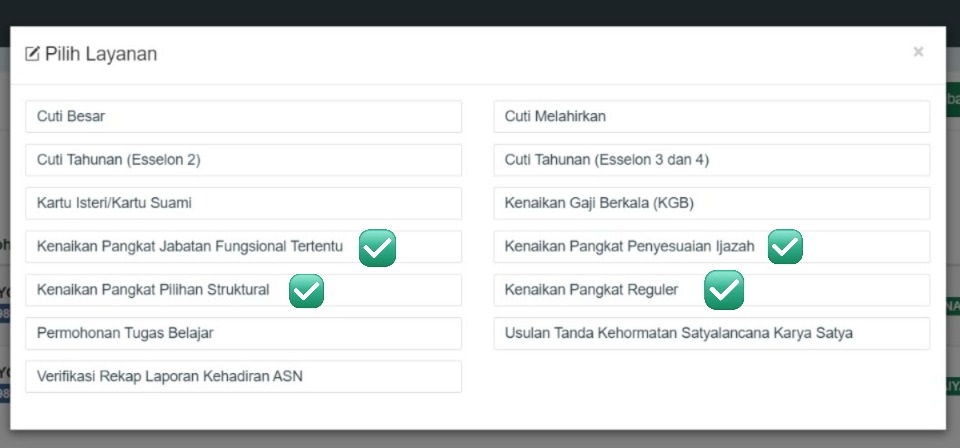Click green checkmark next to Jabatan Fungsional Tertentu
Screen dimensions: 960x448
click(378, 247)
